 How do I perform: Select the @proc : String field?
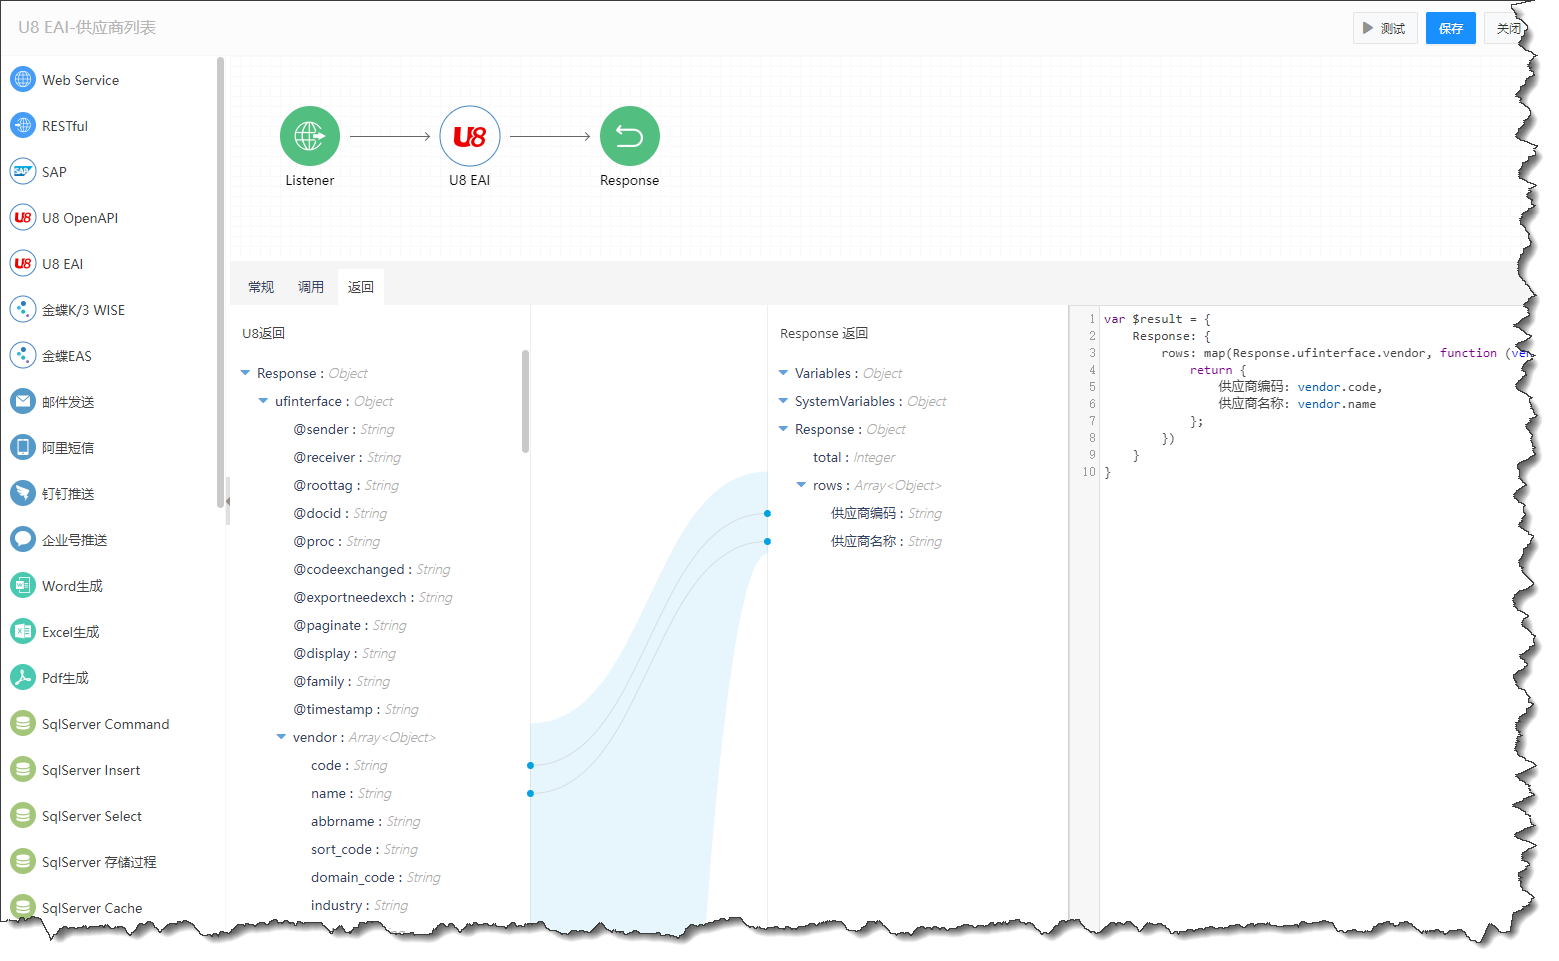[x=337, y=541]
